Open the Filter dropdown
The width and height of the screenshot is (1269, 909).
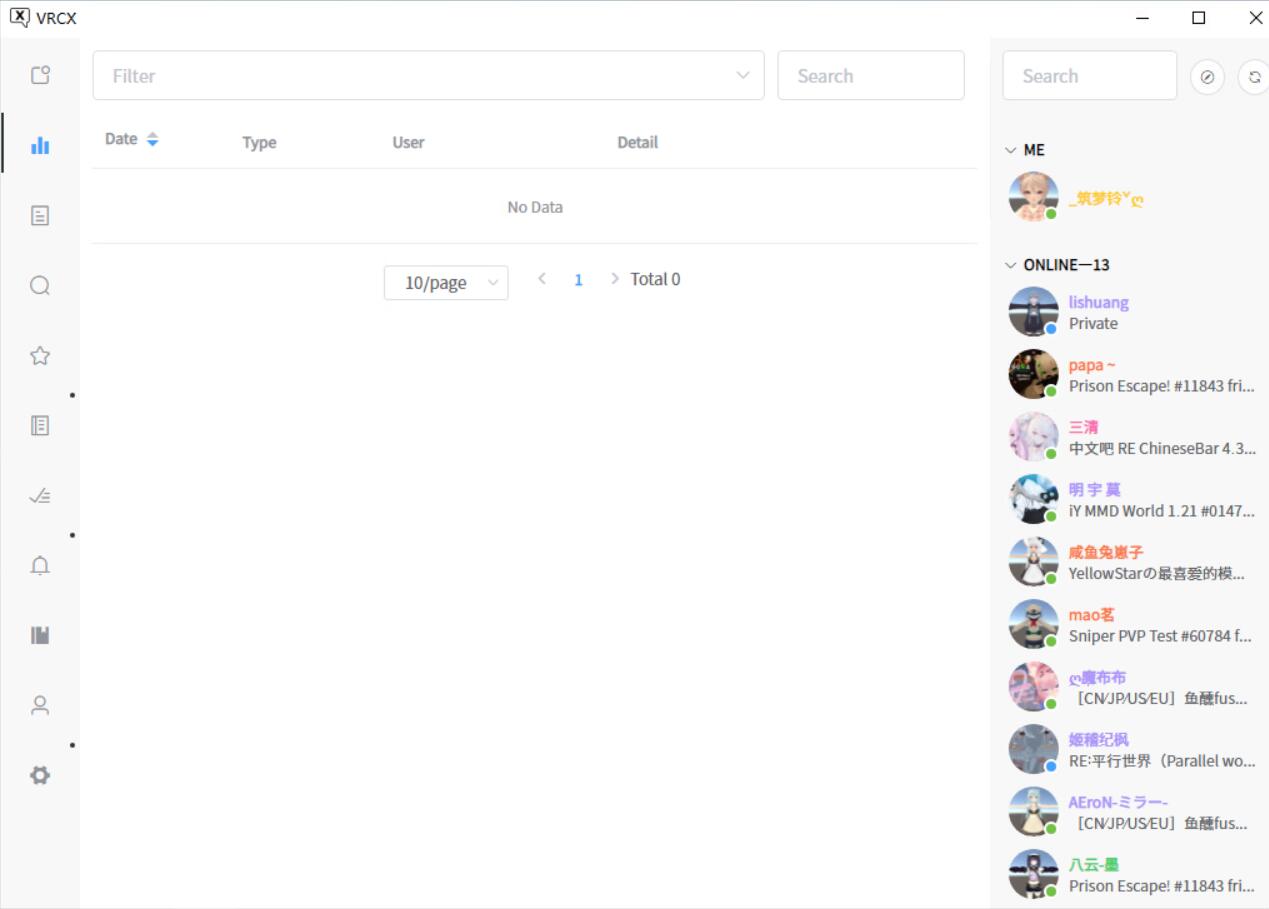(428, 75)
